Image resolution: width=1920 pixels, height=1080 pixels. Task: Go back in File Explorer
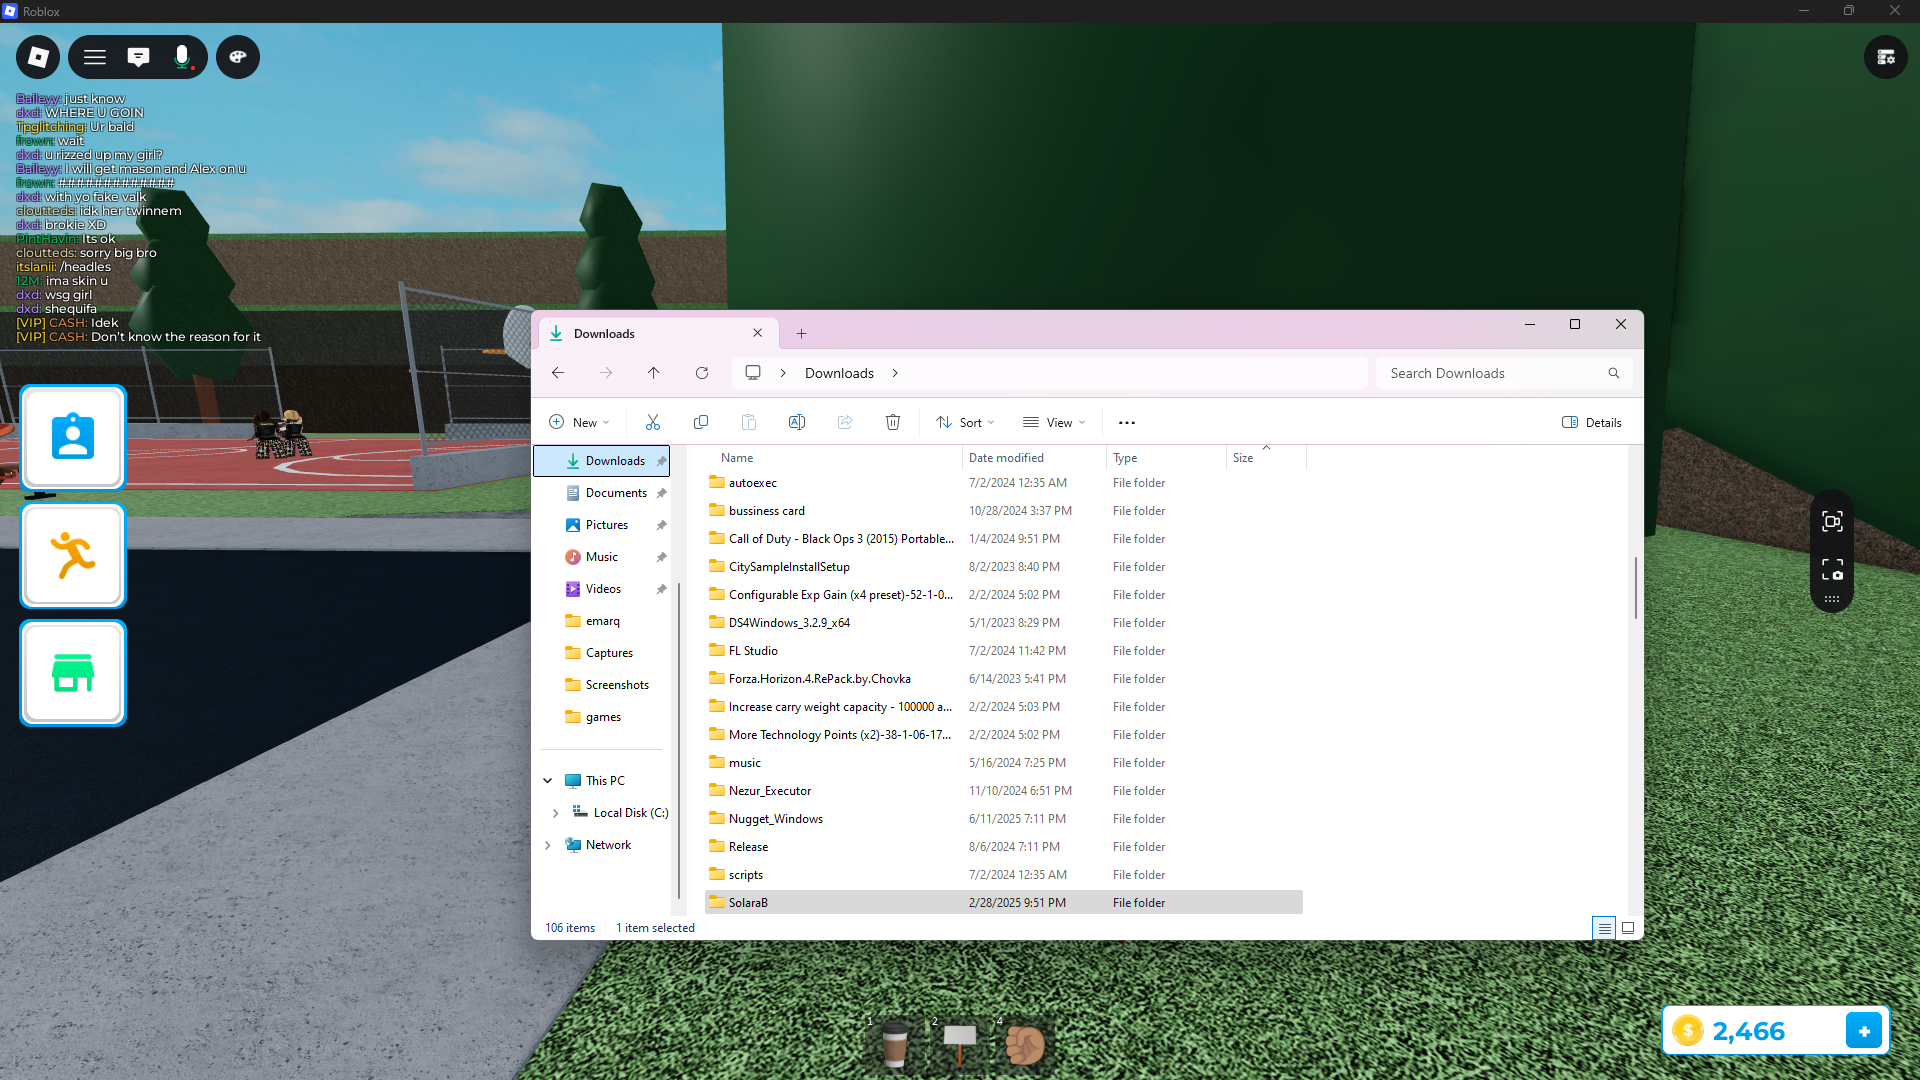[x=558, y=373]
